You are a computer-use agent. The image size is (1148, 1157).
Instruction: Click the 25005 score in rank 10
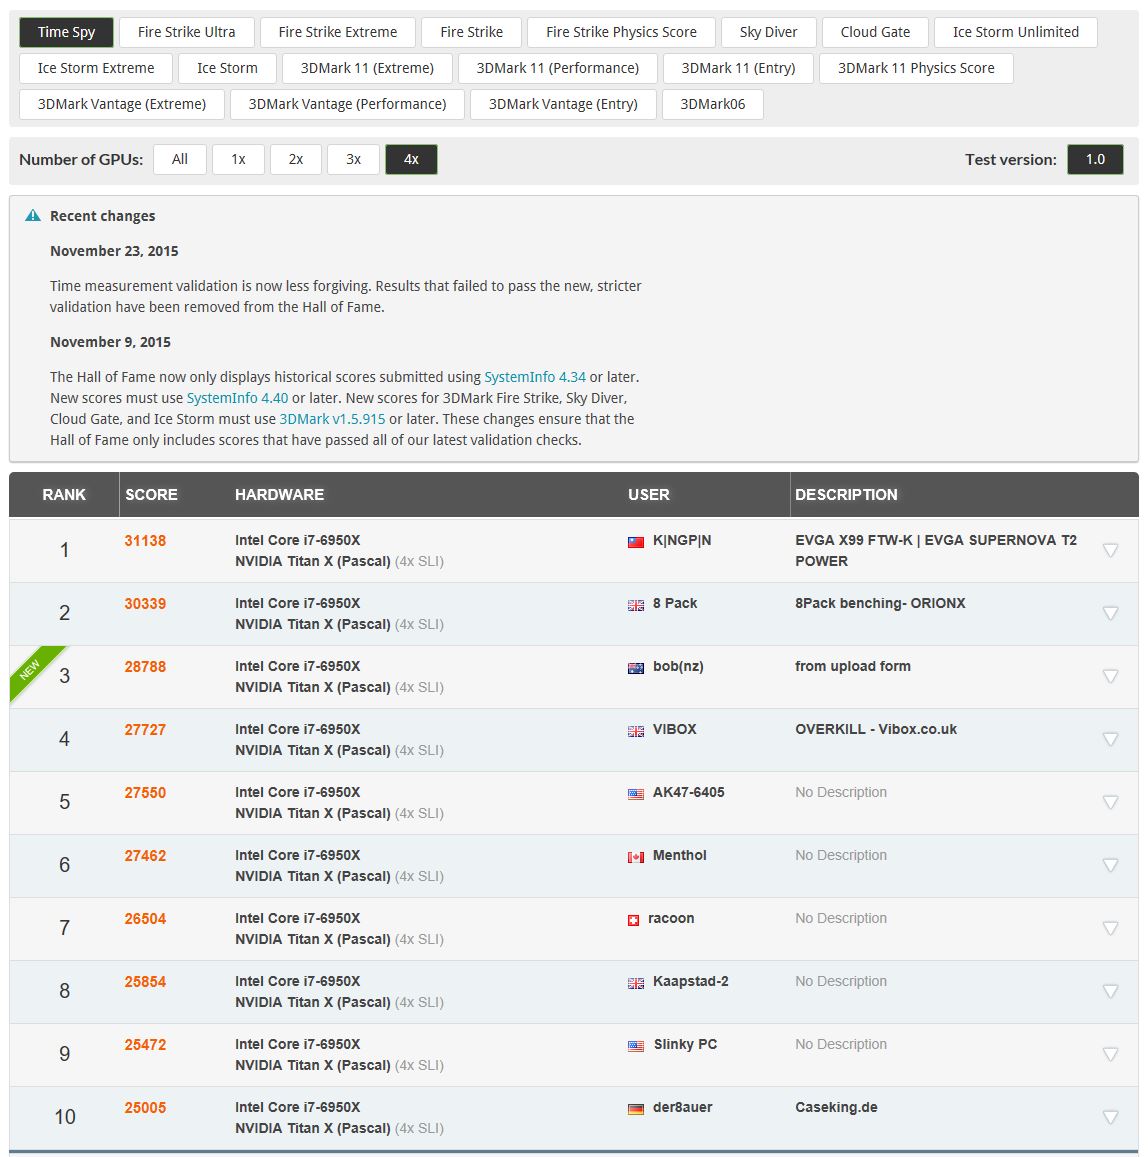[x=145, y=1108]
